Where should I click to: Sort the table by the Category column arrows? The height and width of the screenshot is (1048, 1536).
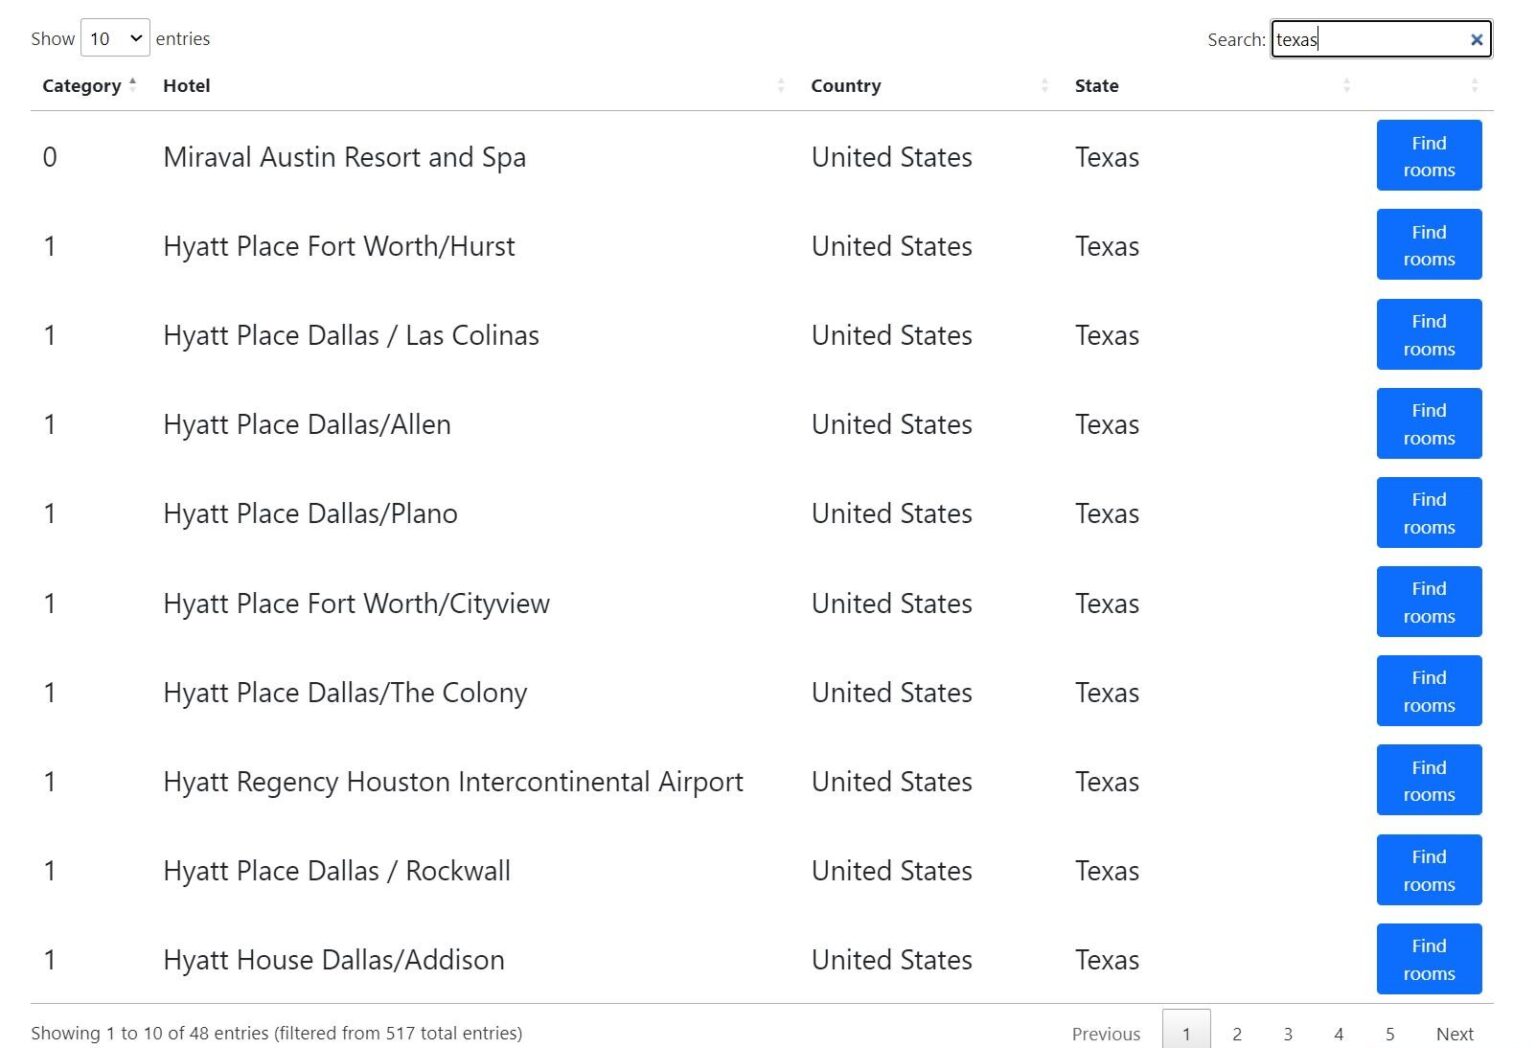tap(133, 85)
